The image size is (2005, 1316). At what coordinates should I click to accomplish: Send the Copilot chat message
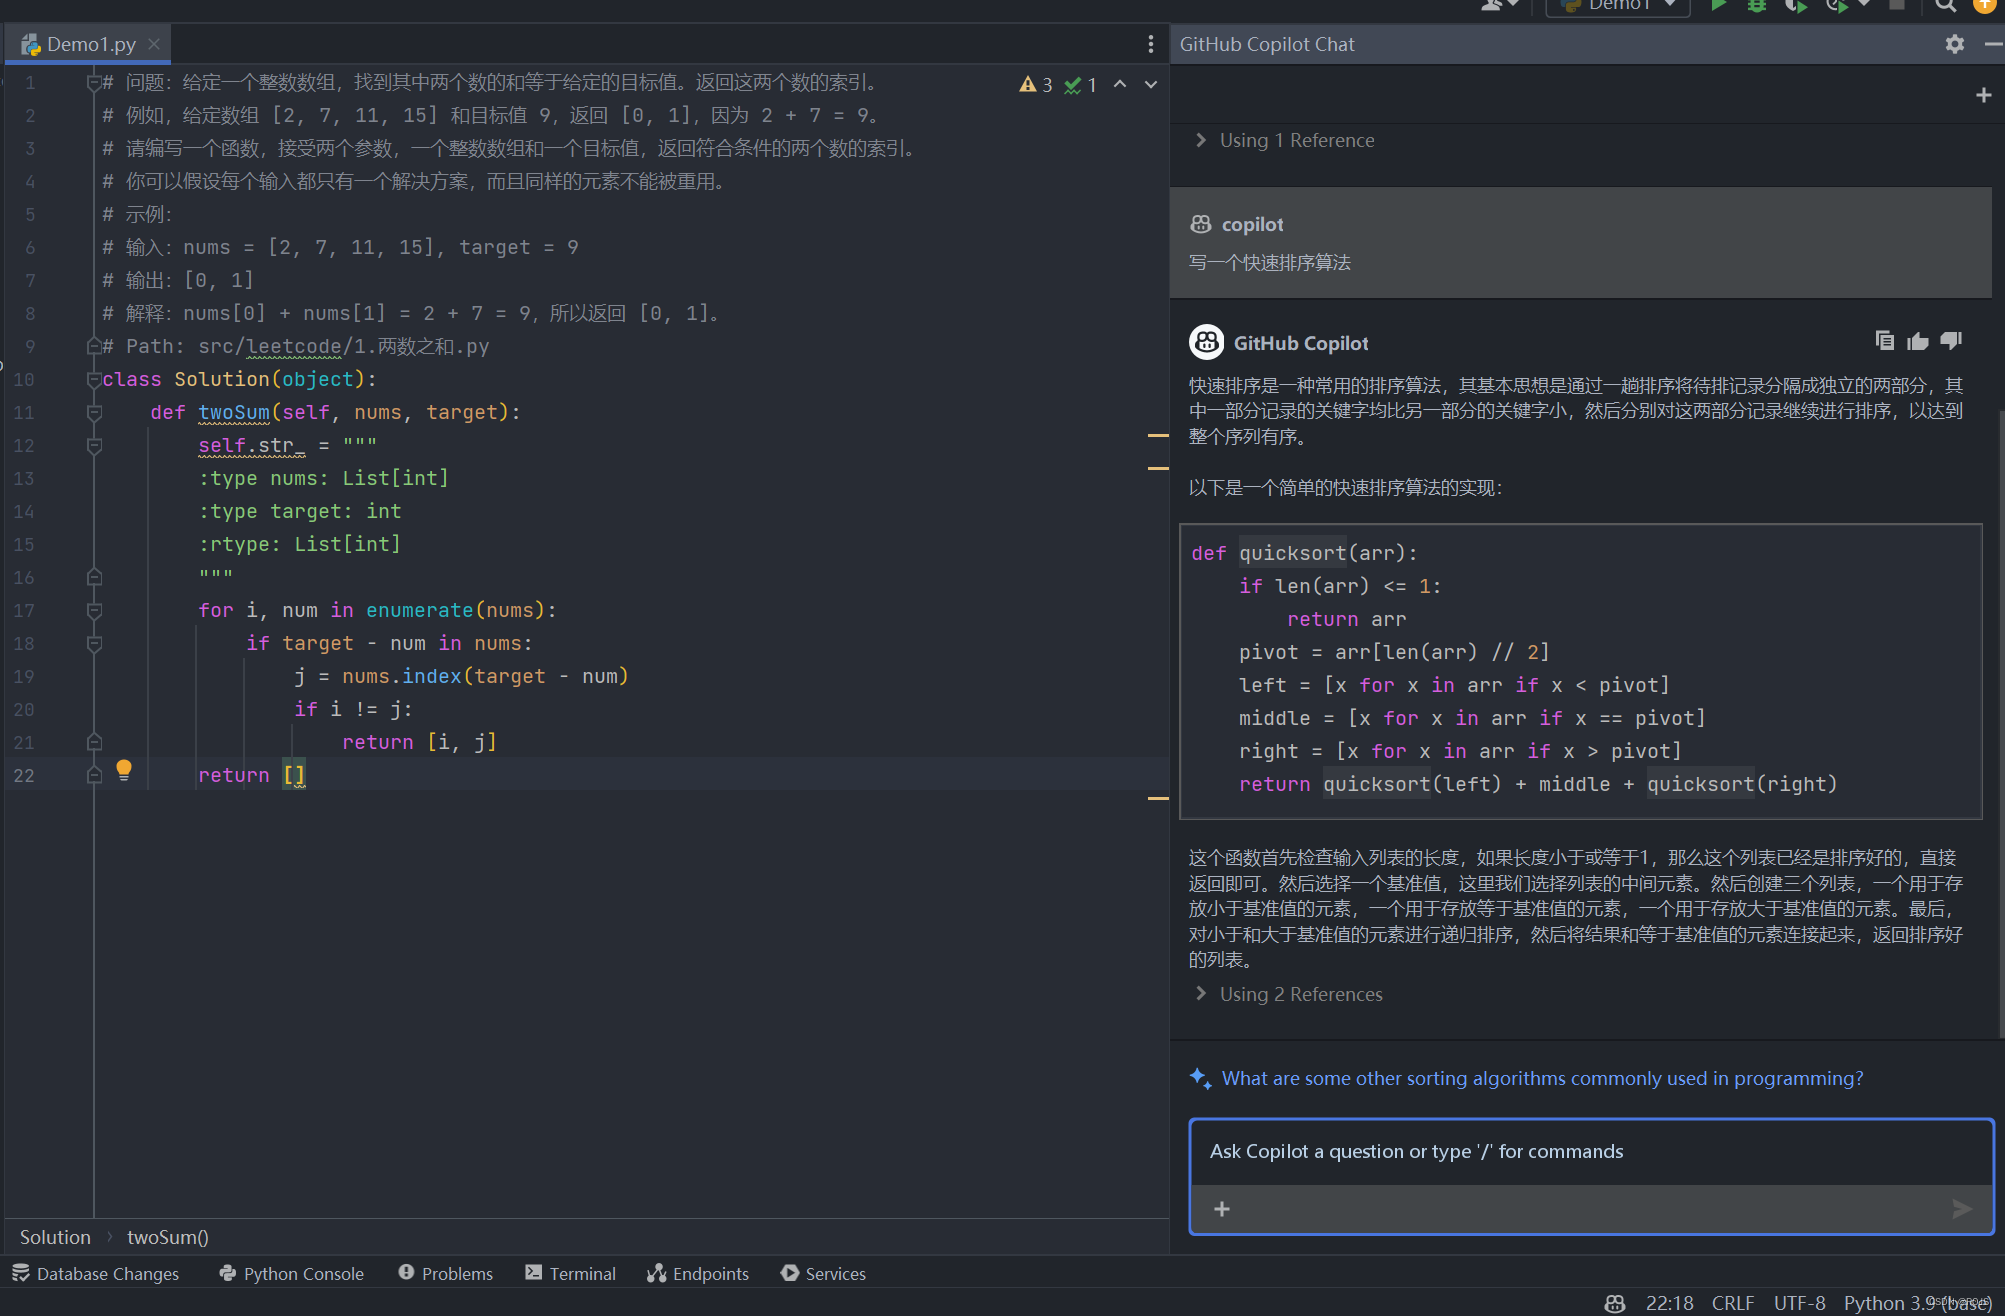[x=1962, y=1209]
